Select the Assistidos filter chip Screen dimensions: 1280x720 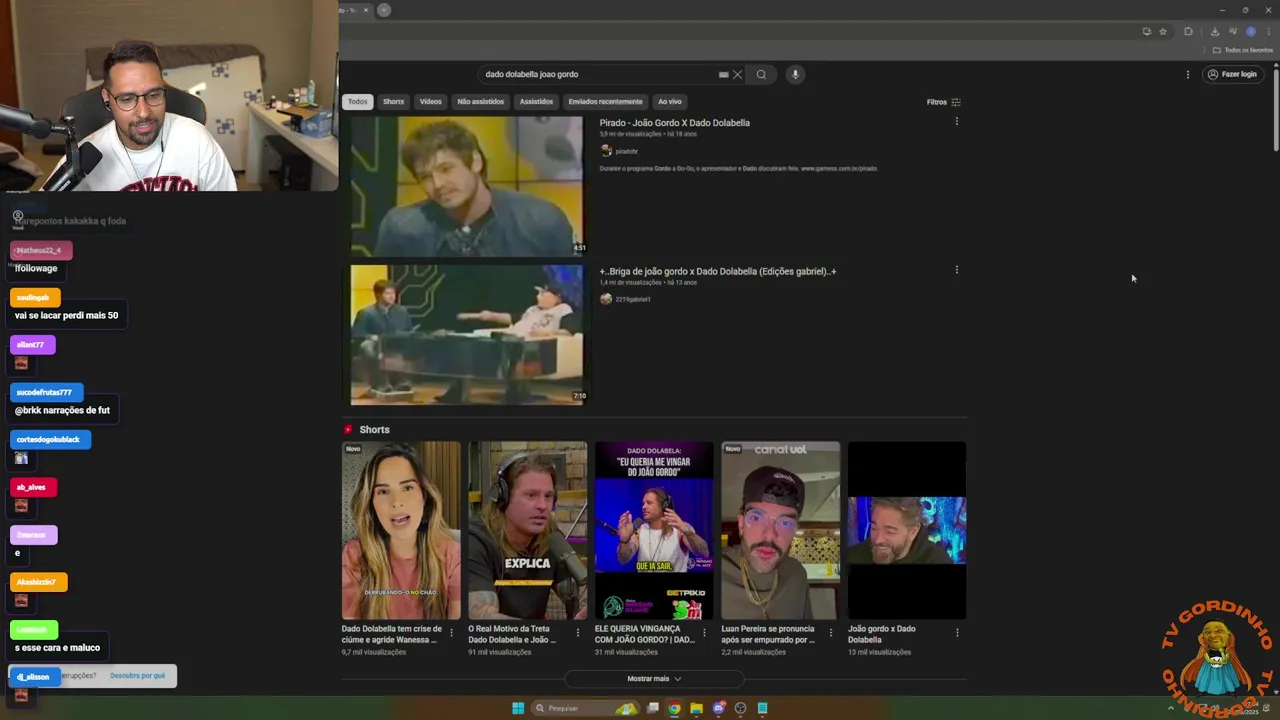coord(536,101)
